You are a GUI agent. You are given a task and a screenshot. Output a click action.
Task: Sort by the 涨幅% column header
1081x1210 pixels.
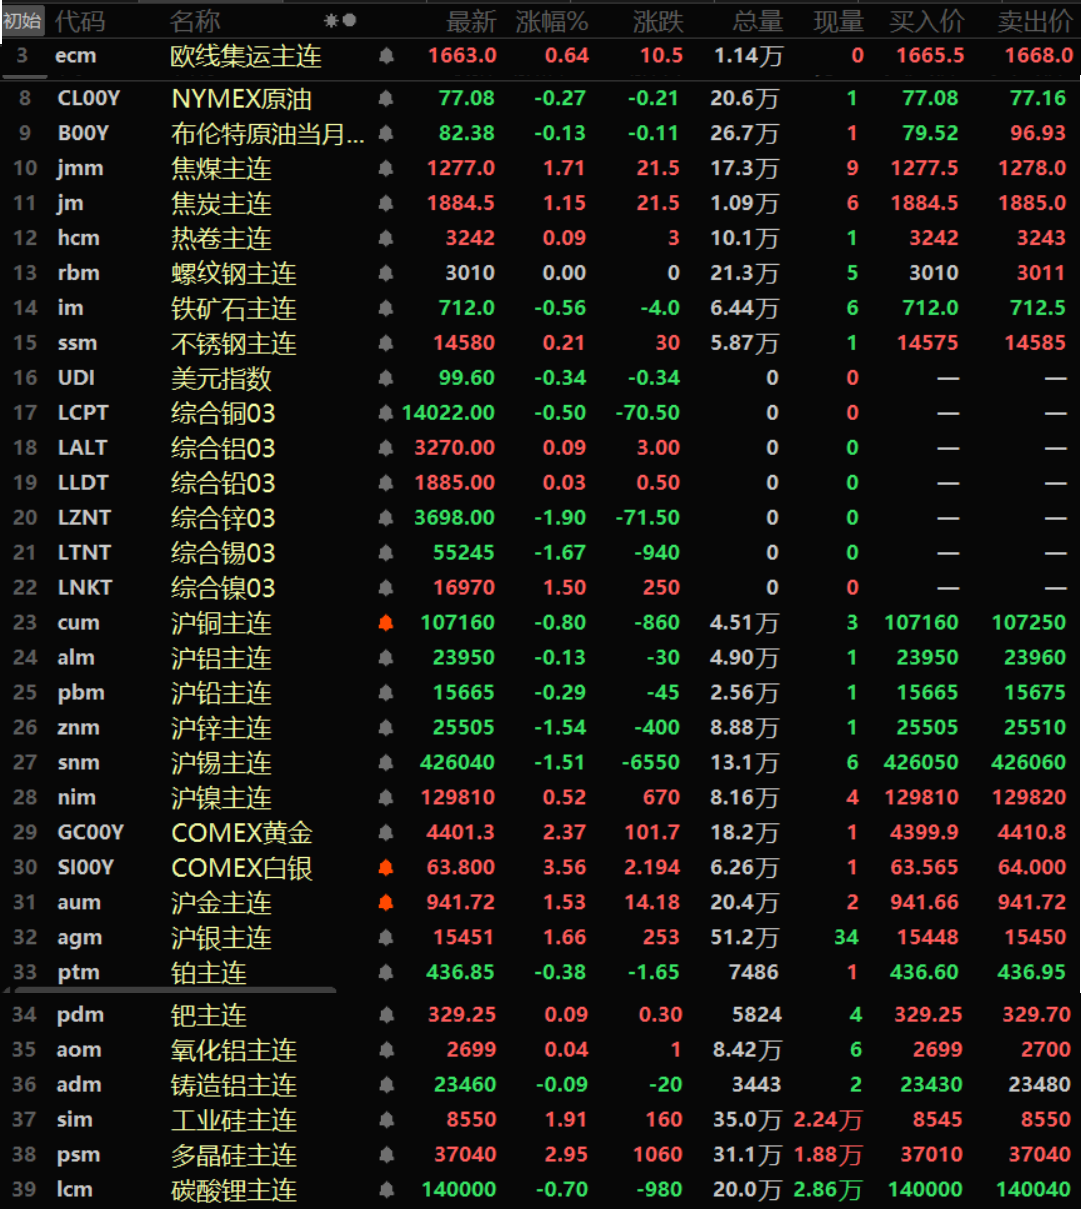click(552, 21)
